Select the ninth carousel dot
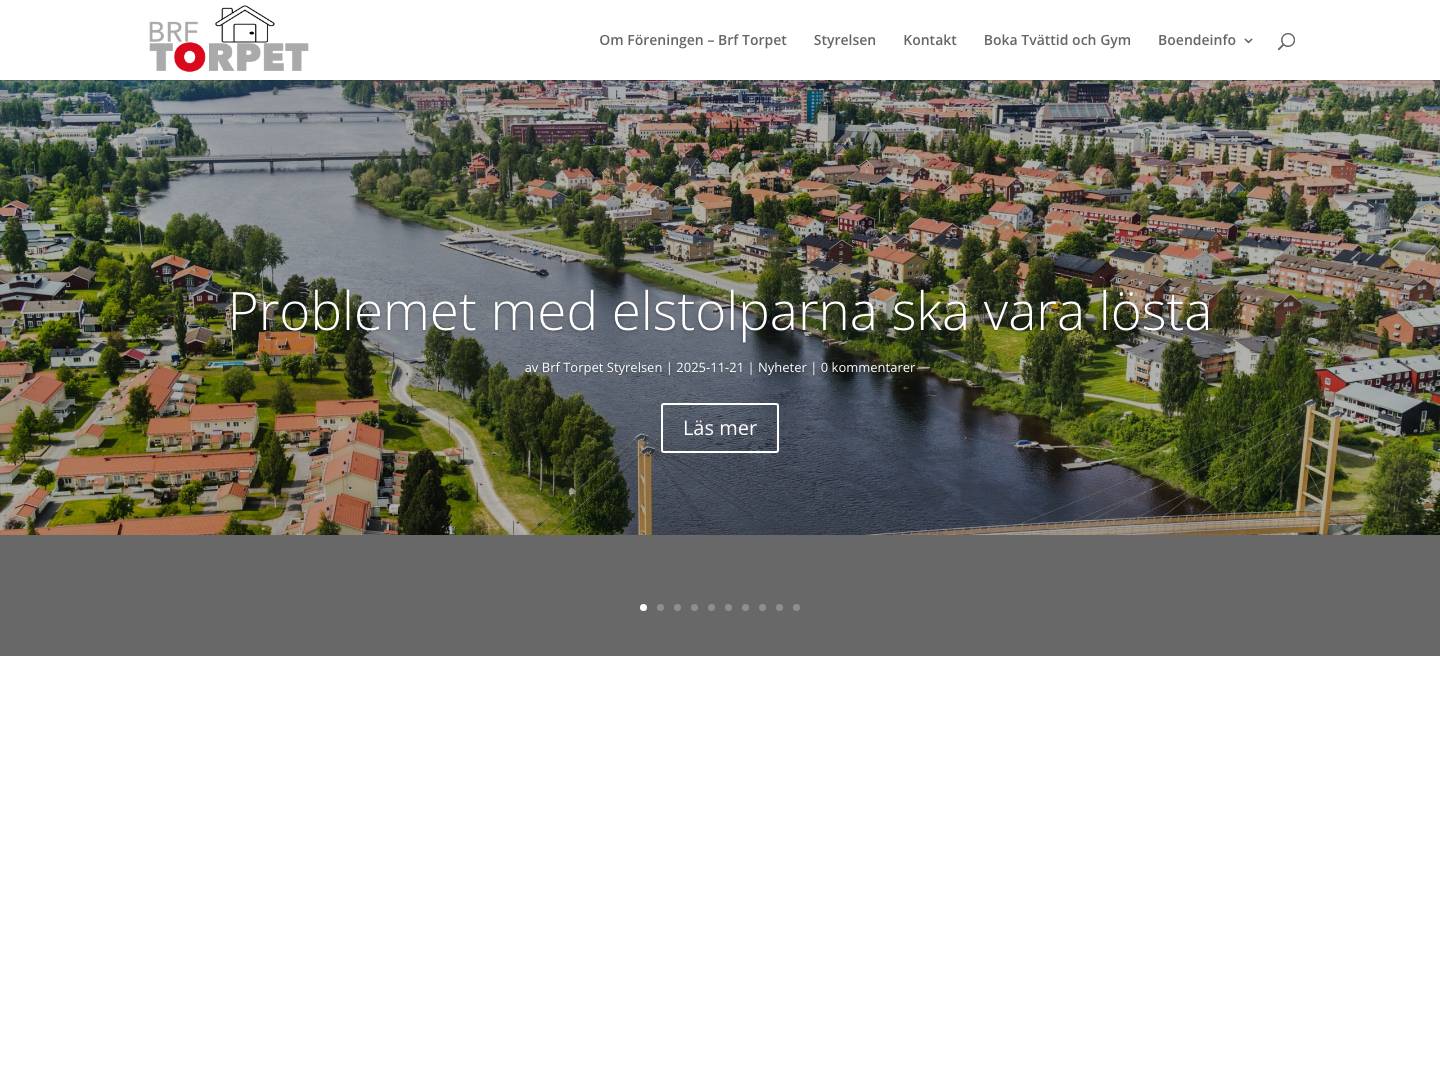 coord(779,607)
